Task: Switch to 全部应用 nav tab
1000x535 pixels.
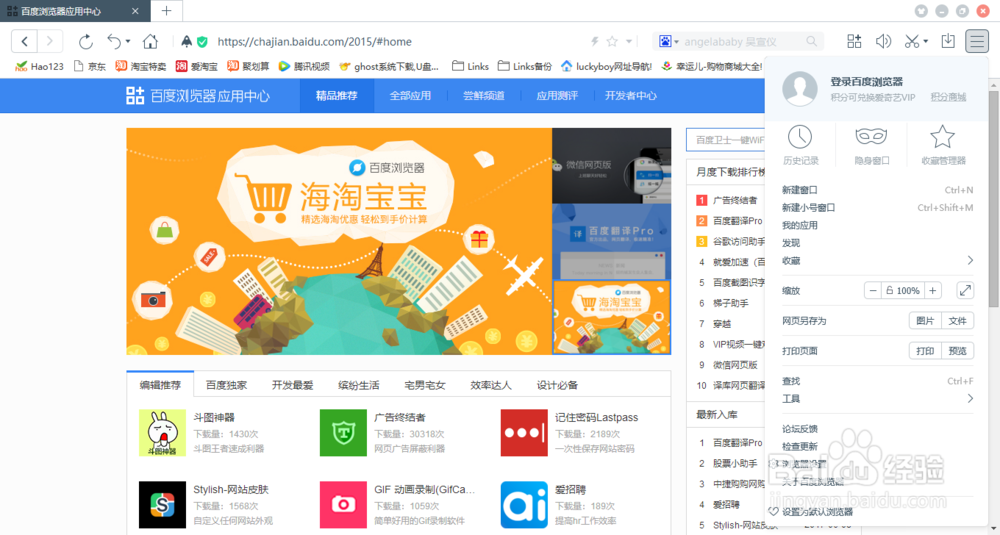Action: [x=410, y=96]
